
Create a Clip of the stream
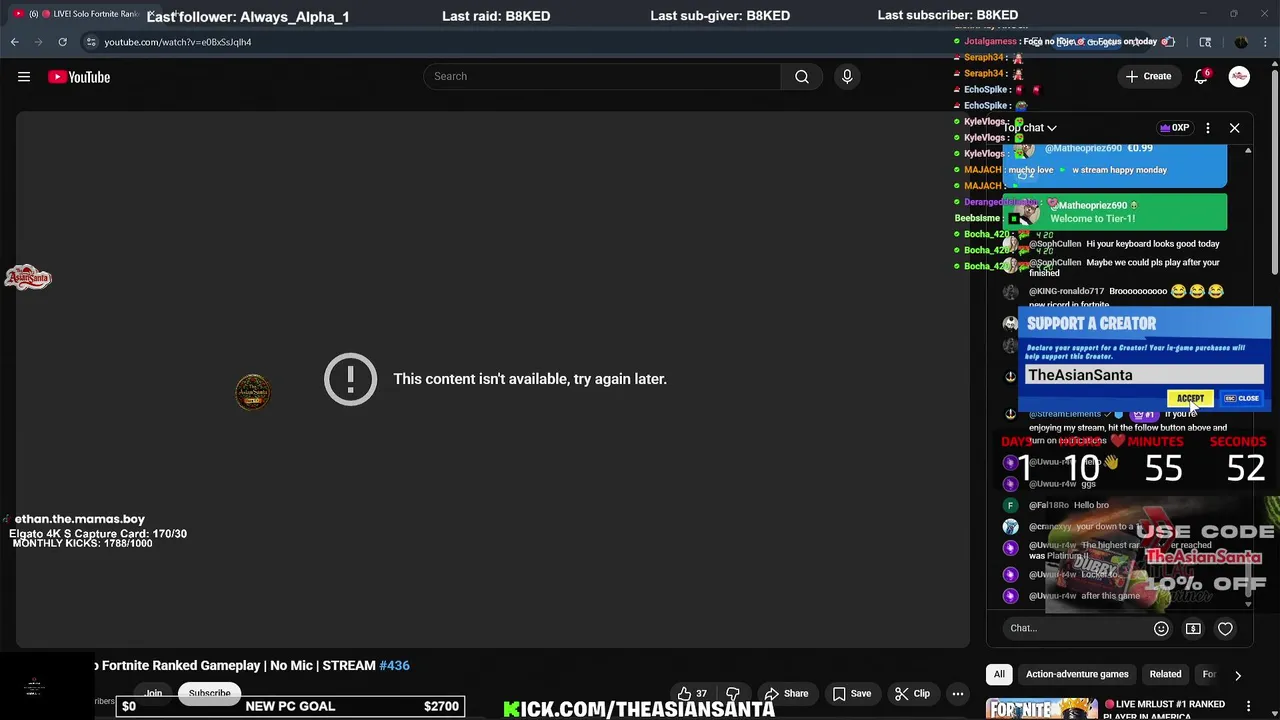point(912,693)
